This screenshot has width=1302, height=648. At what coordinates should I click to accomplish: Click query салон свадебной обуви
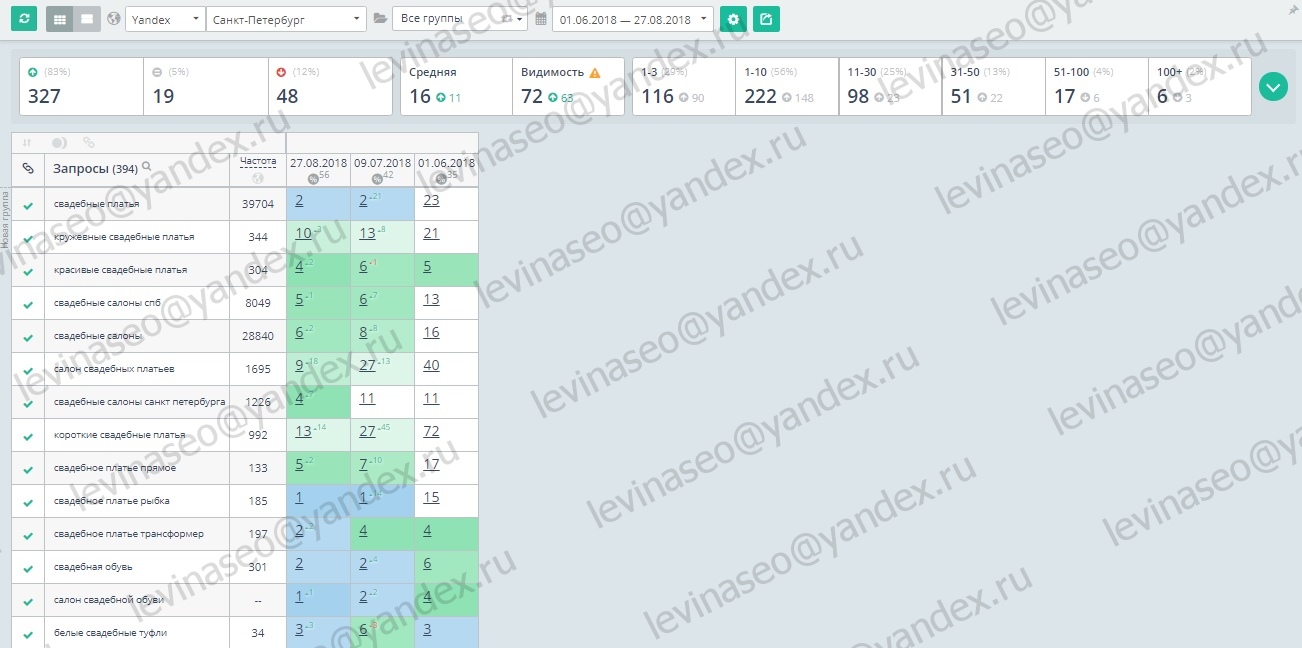pyautogui.click(x=108, y=600)
